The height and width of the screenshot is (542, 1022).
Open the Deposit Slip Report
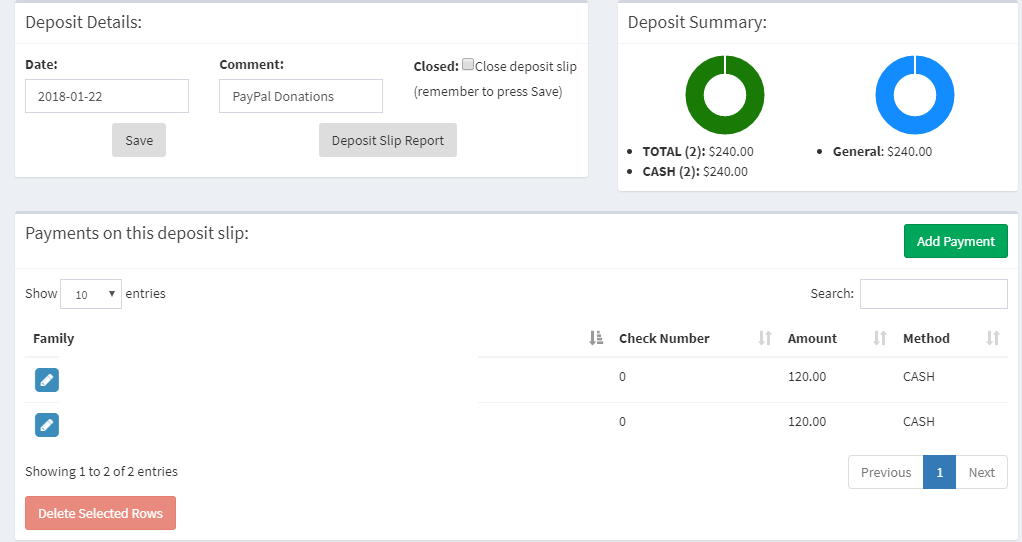[x=388, y=140]
